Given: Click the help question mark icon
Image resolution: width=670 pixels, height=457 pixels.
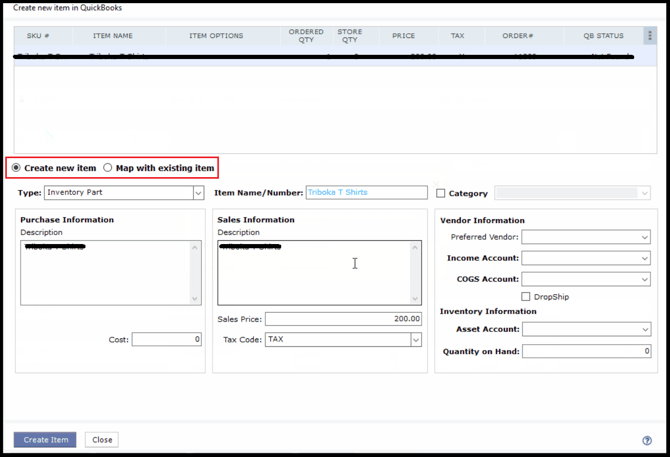Looking at the screenshot, I should click(x=647, y=440).
